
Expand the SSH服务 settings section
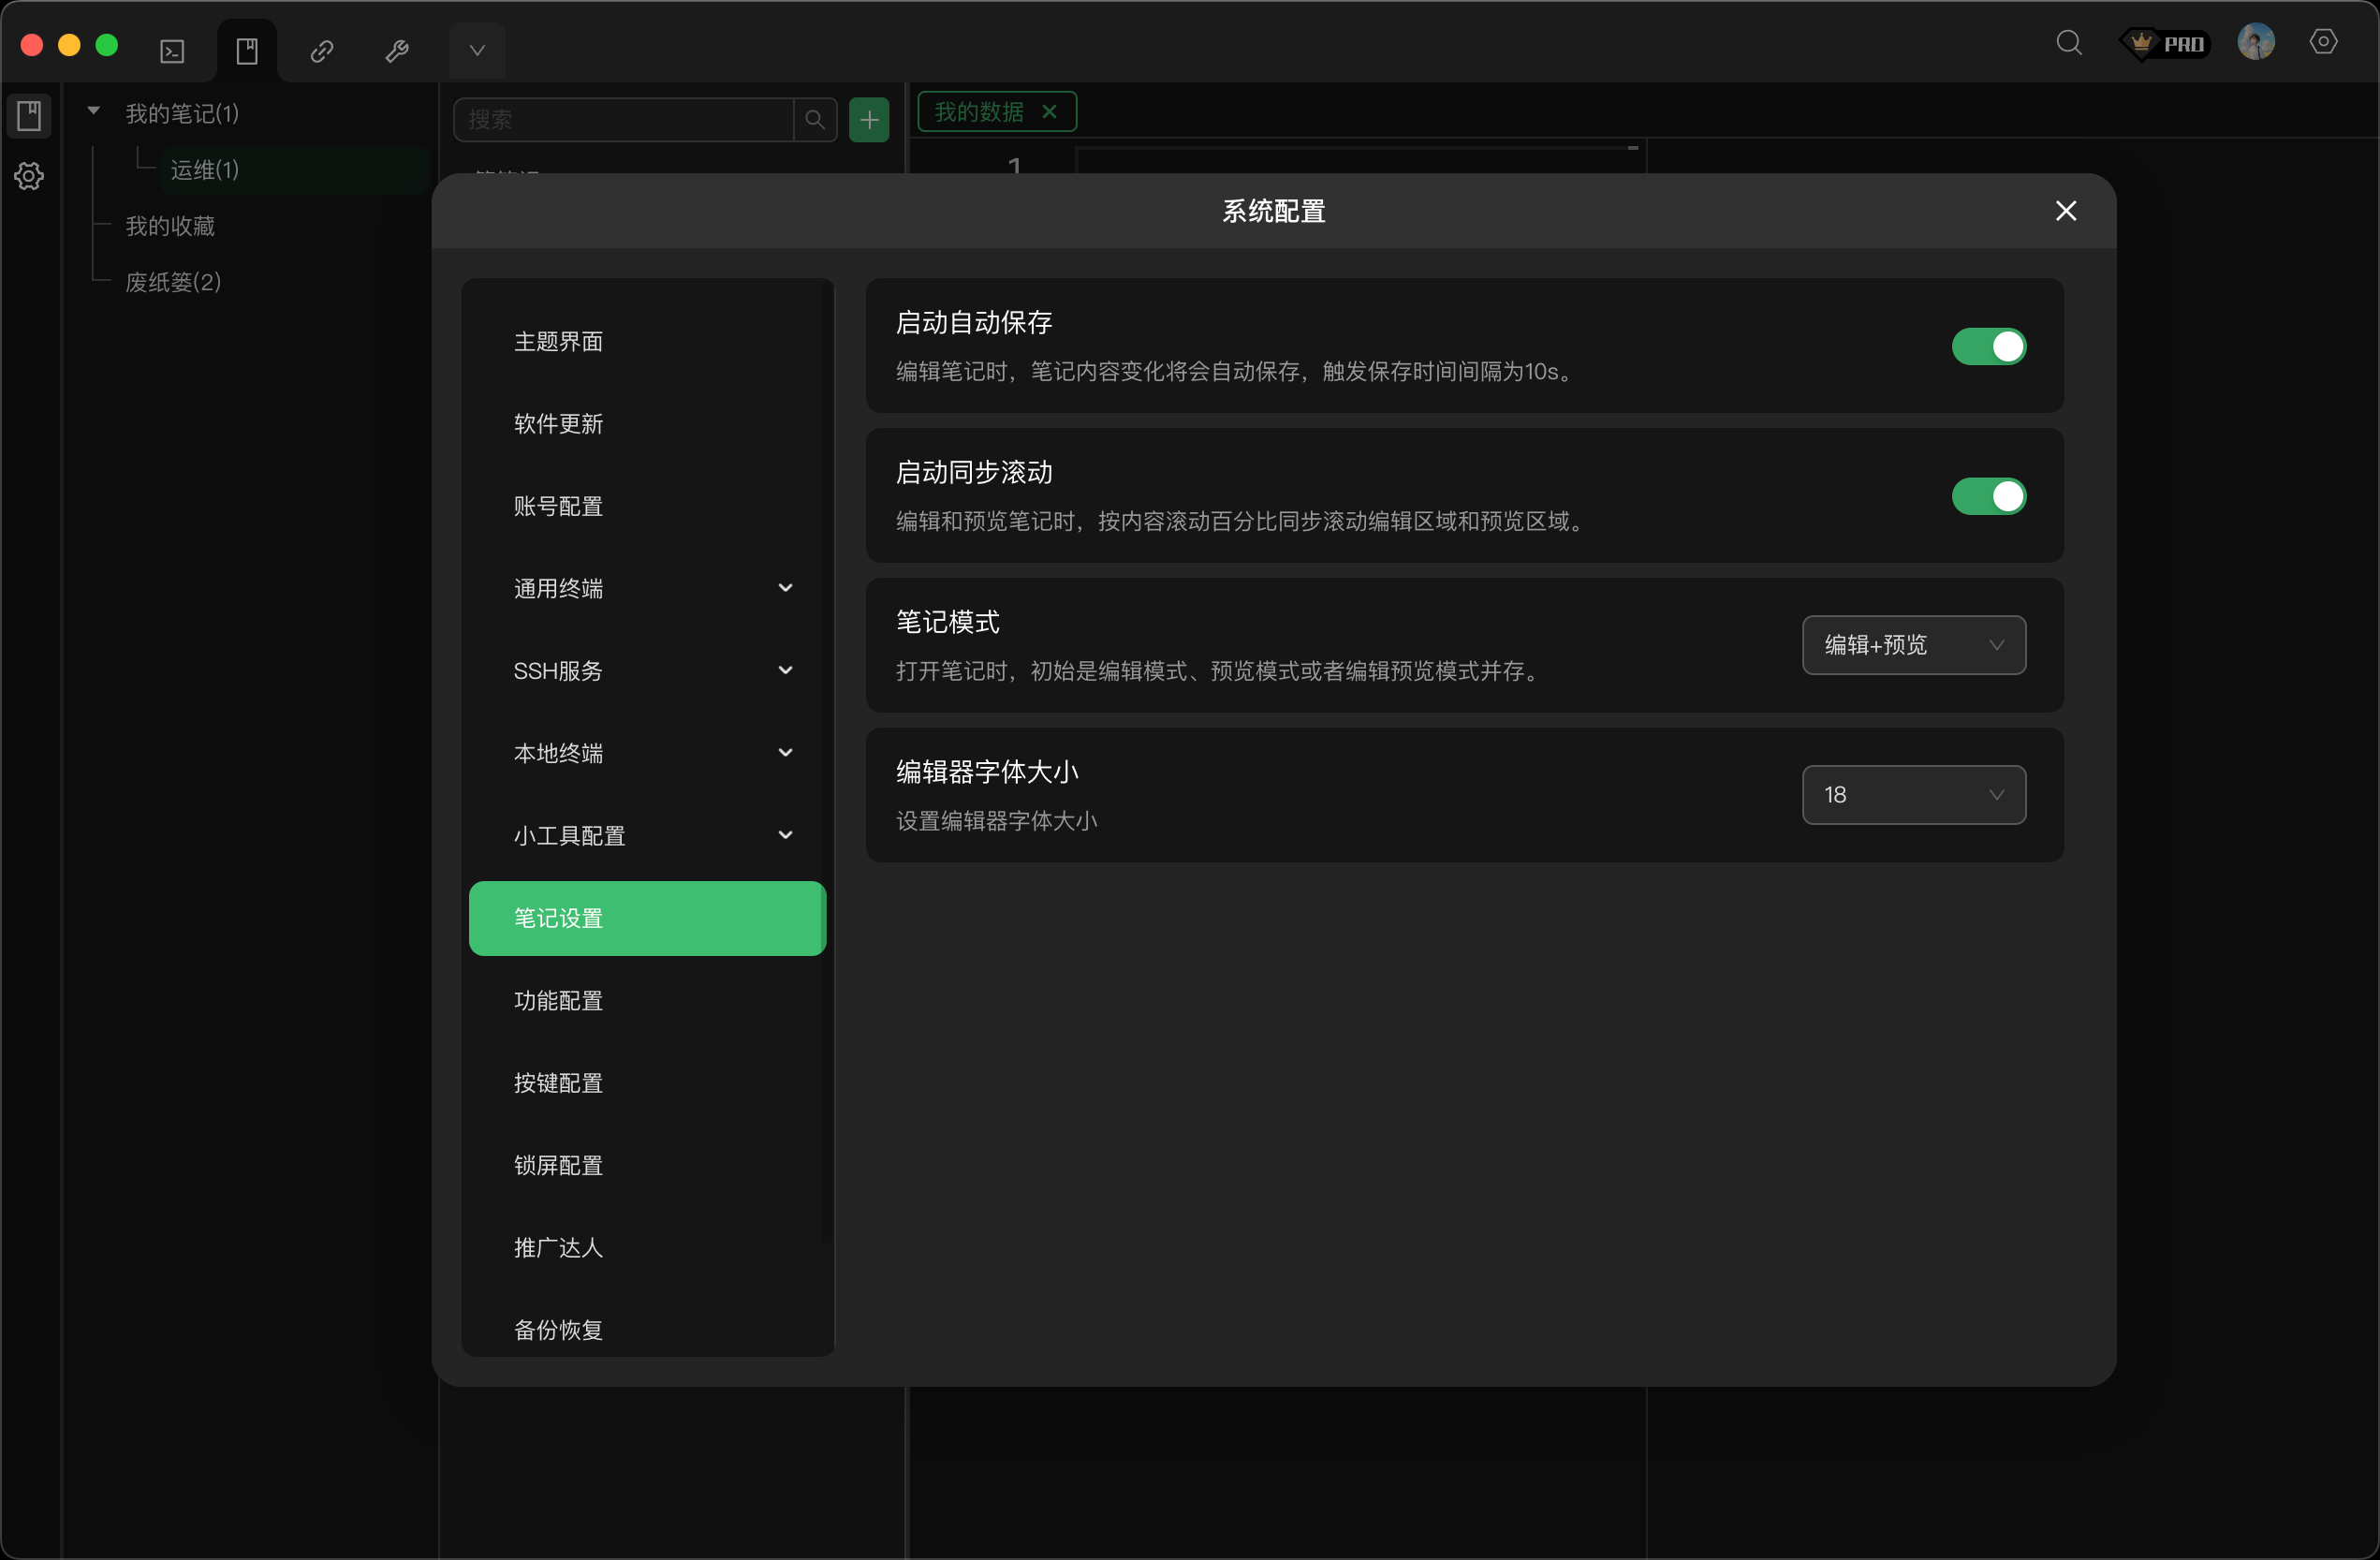tap(647, 670)
